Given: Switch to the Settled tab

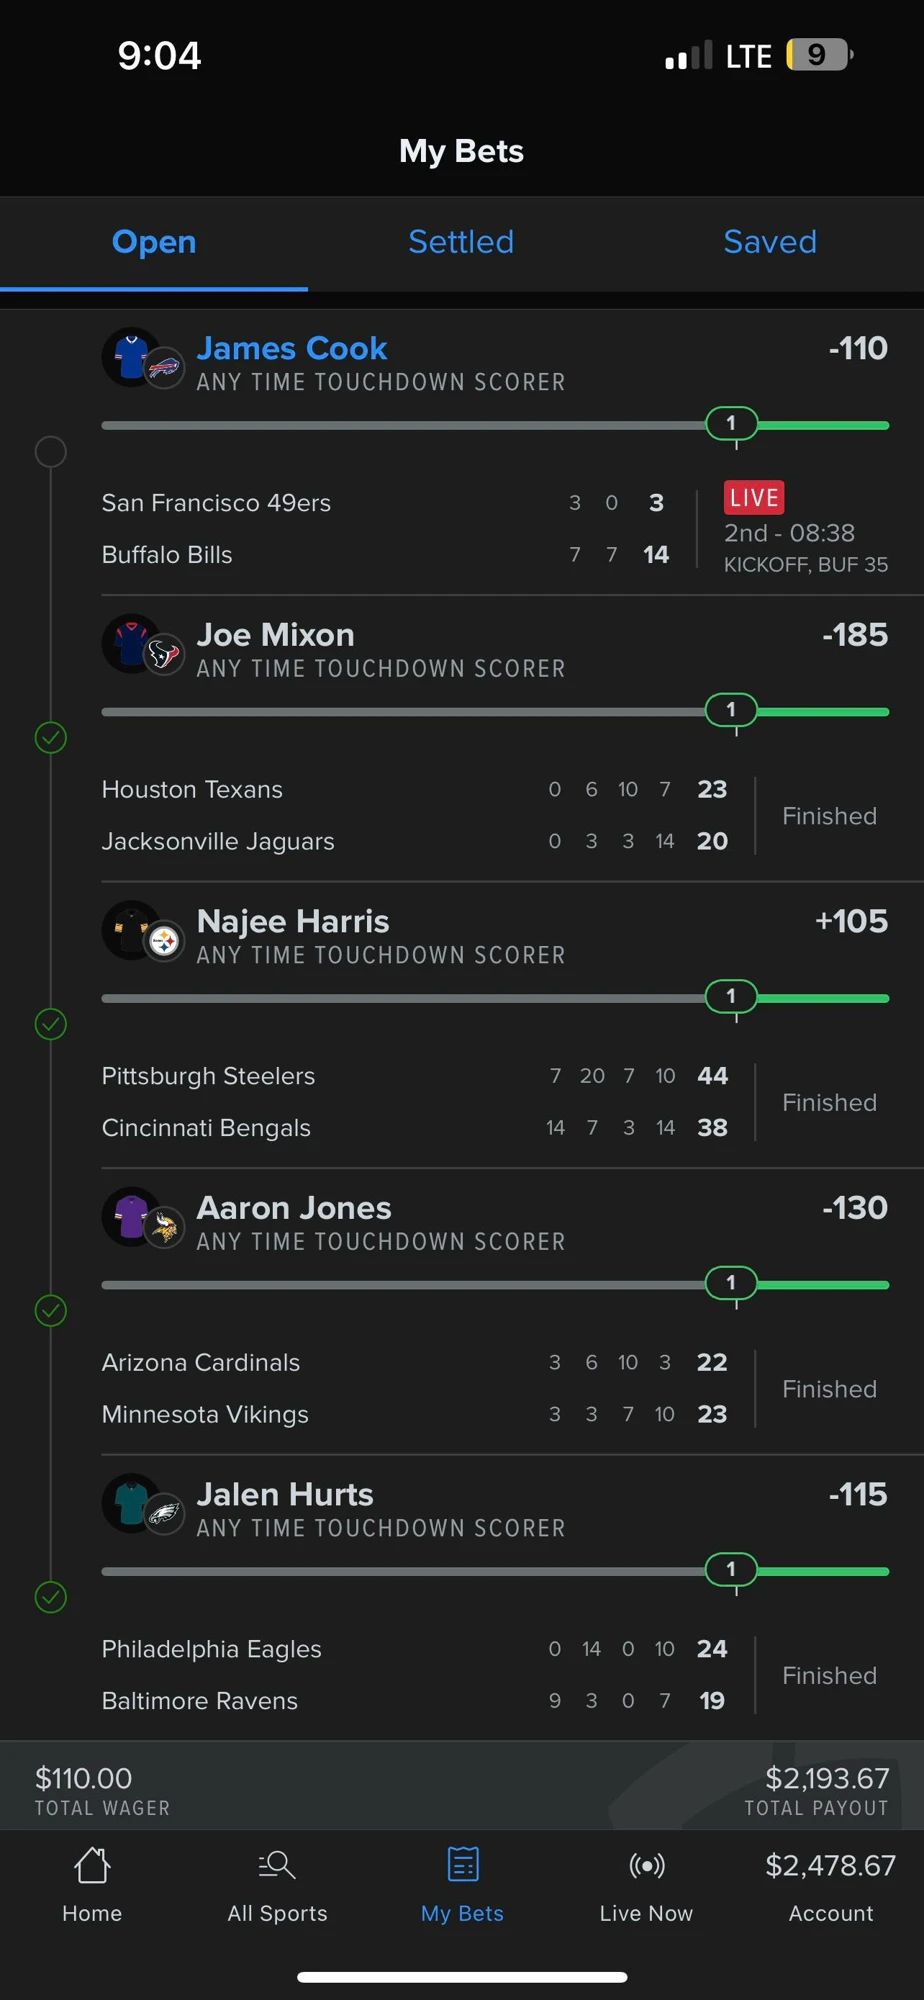Looking at the screenshot, I should pyautogui.click(x=461, y=242).
